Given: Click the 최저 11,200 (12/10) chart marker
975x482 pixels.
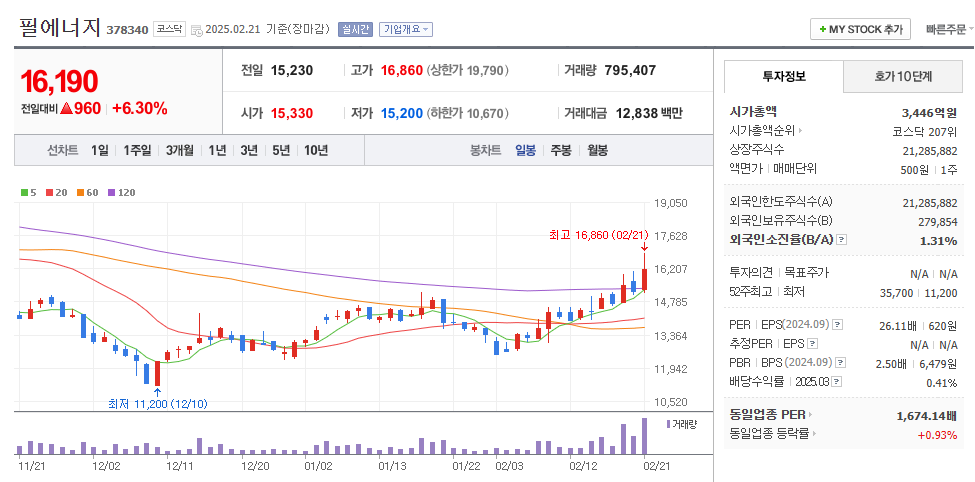Looking at the screenshot, I should coord(158,404).
